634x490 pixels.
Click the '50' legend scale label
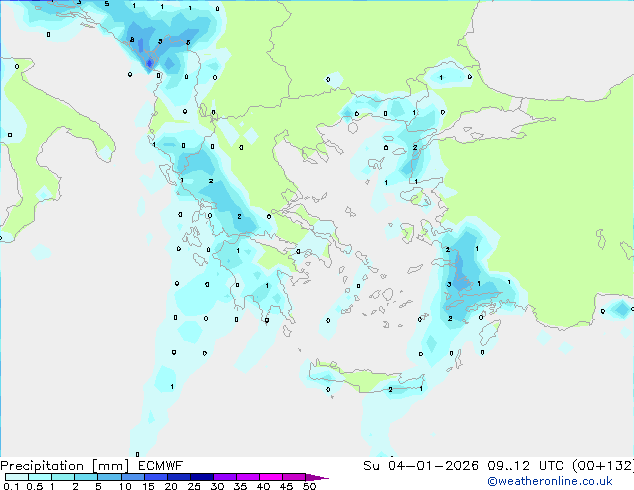point(309,486)
